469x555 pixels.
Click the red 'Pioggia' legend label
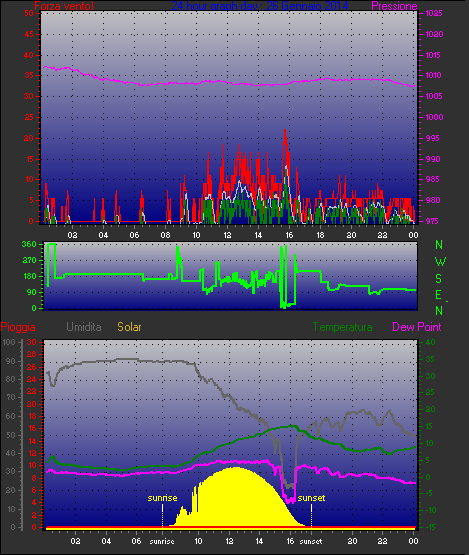18,327
